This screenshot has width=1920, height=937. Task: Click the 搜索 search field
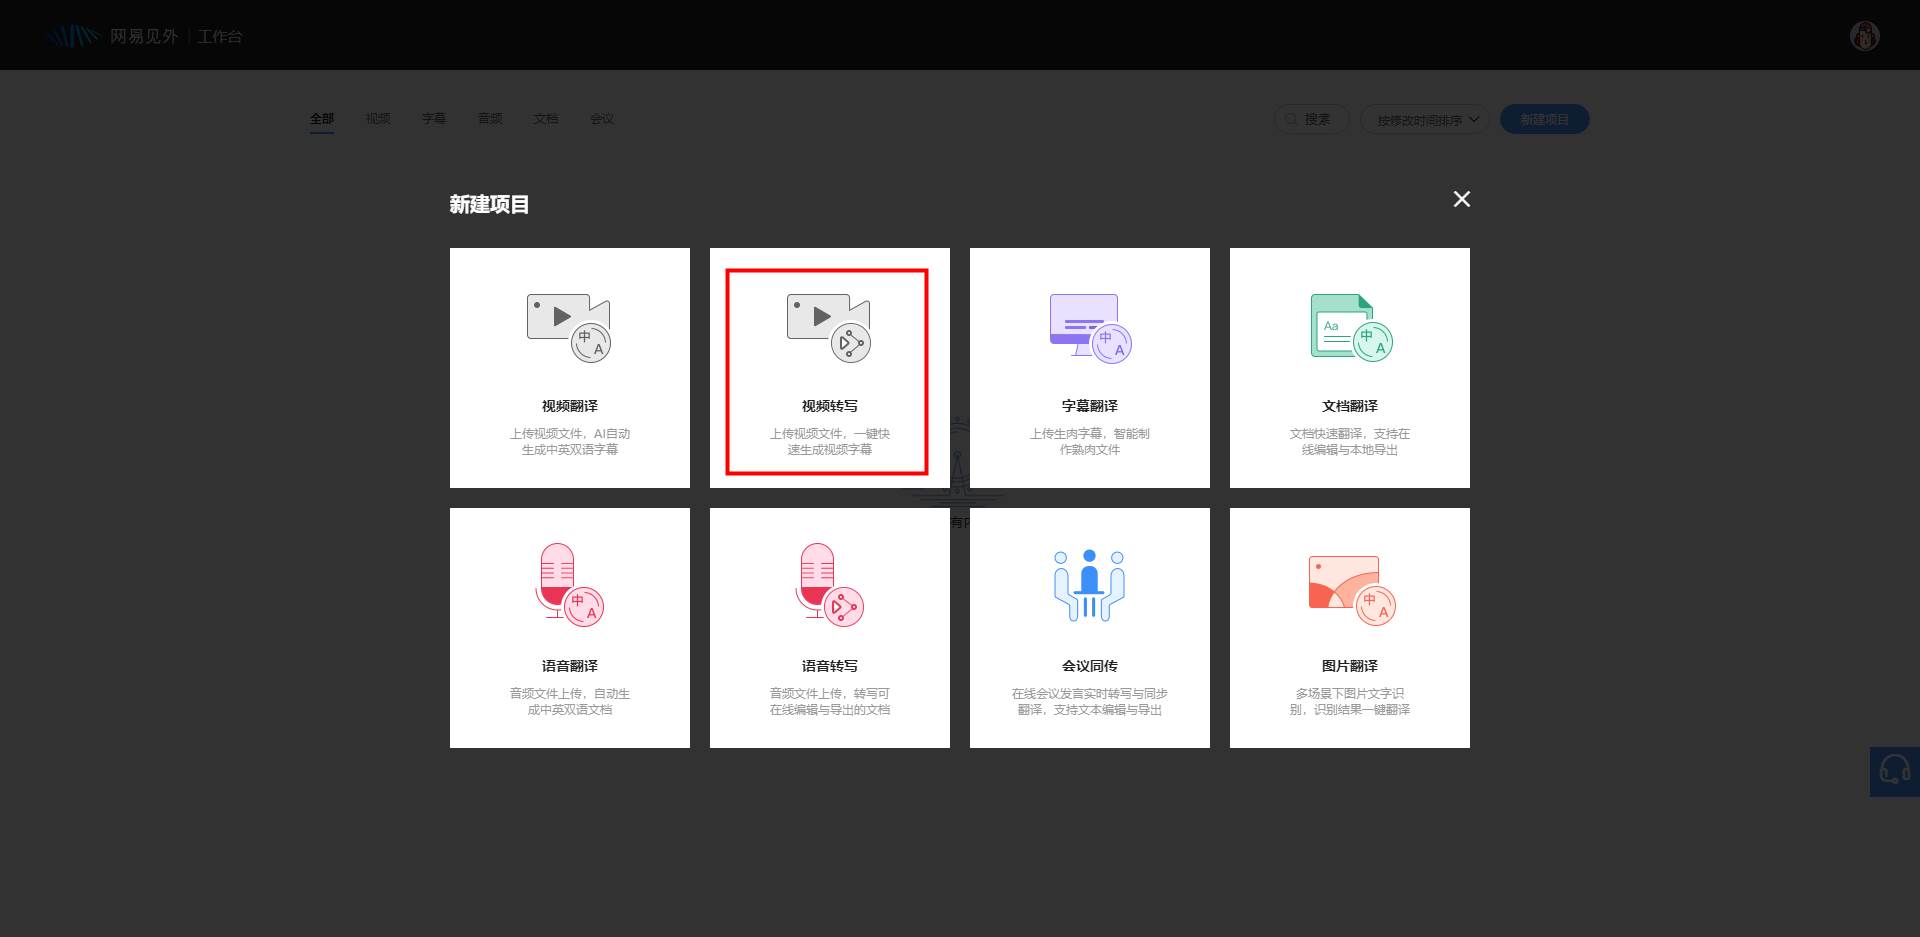tap(1312, 119)
